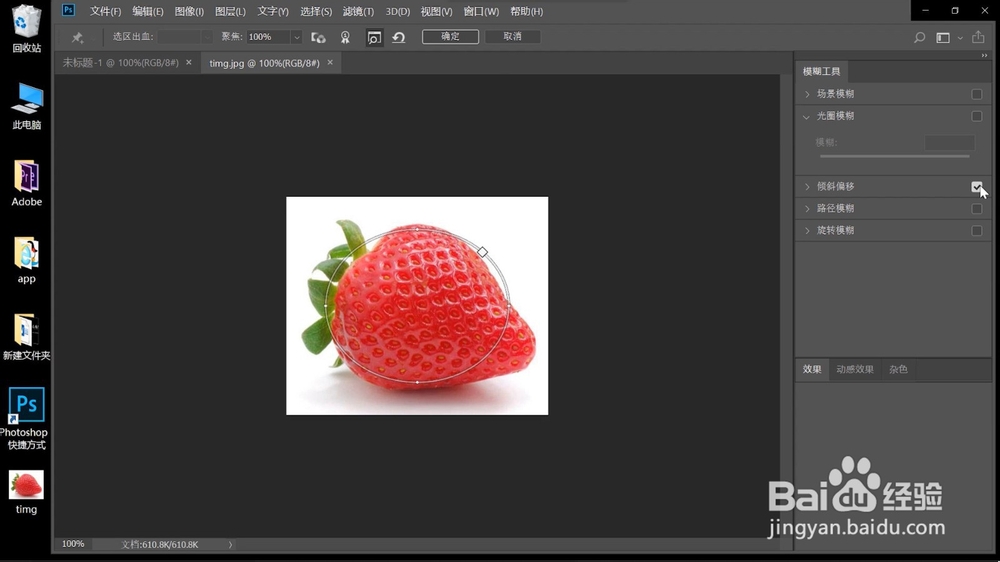1000x562 pixels.
Task: Click the 光圈模糊 blur amount slider
Action: (894, 156)
